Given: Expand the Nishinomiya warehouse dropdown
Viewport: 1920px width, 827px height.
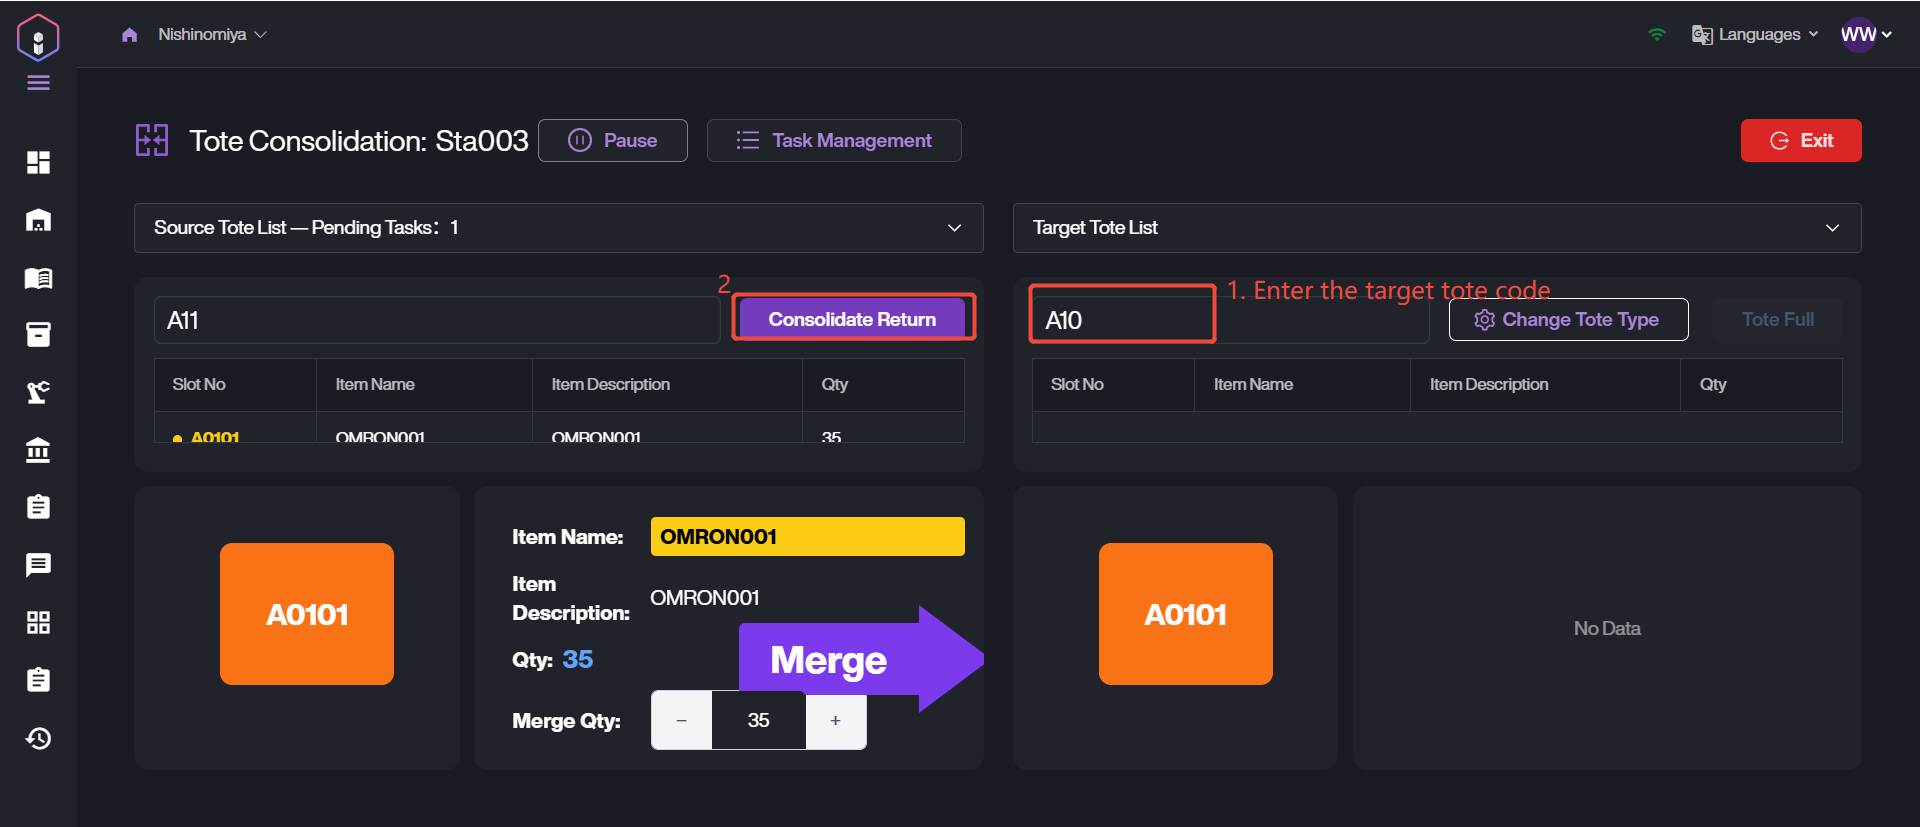Looking at the screenshot, I should 212,35.
